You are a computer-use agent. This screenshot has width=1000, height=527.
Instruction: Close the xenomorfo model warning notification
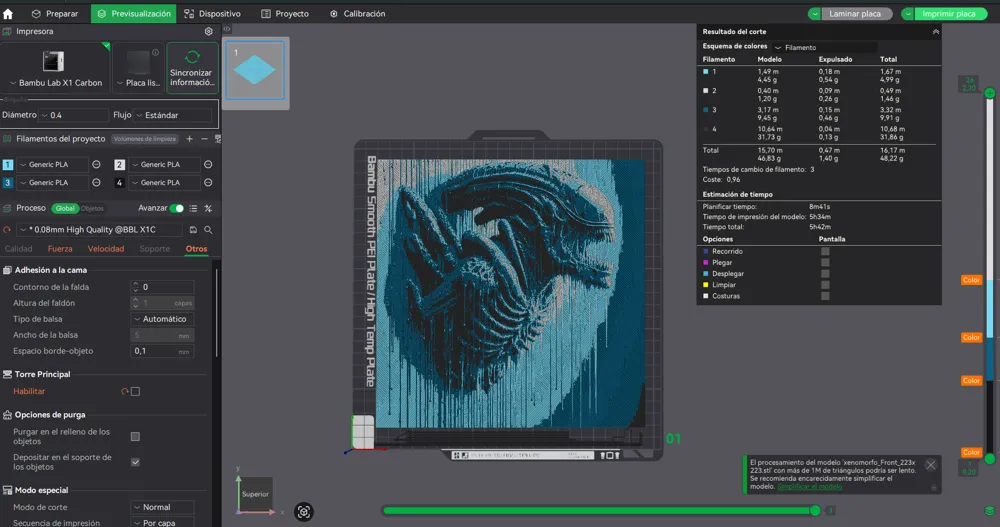930,465
